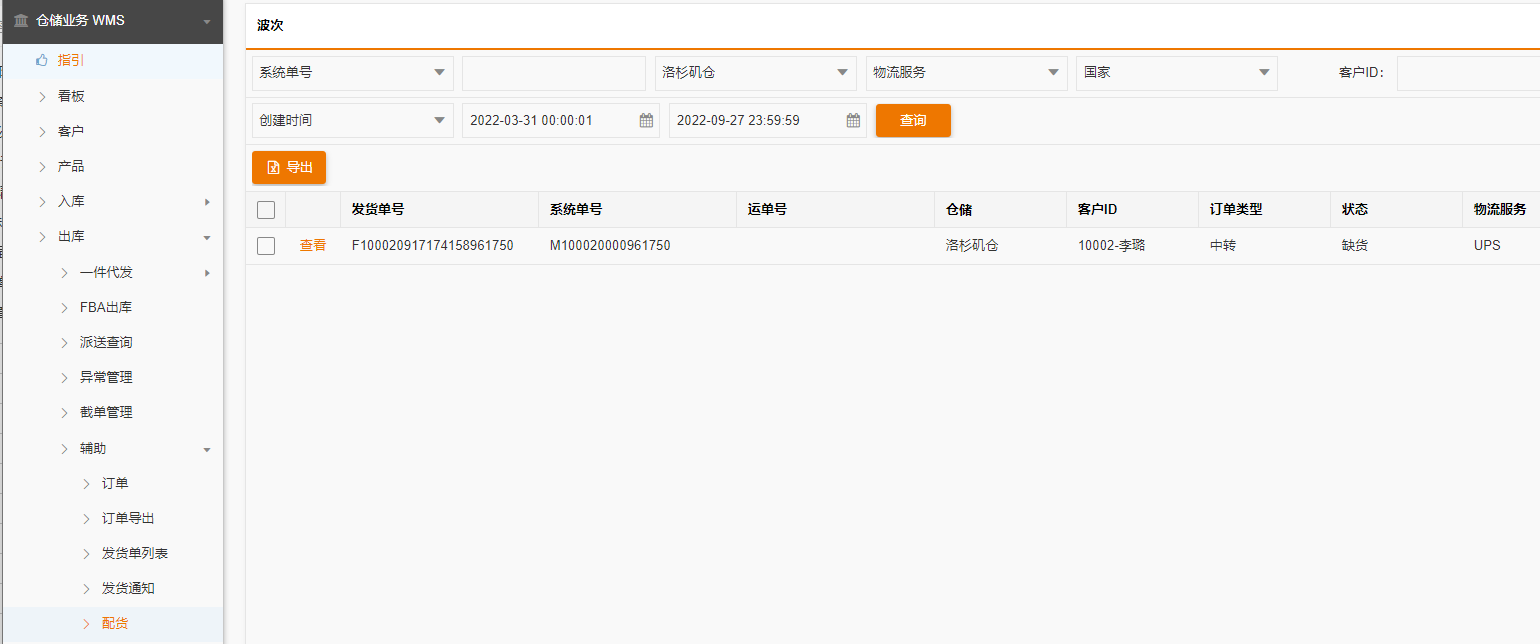Click the thumbs-up icon beside 指引

[42, 60]
